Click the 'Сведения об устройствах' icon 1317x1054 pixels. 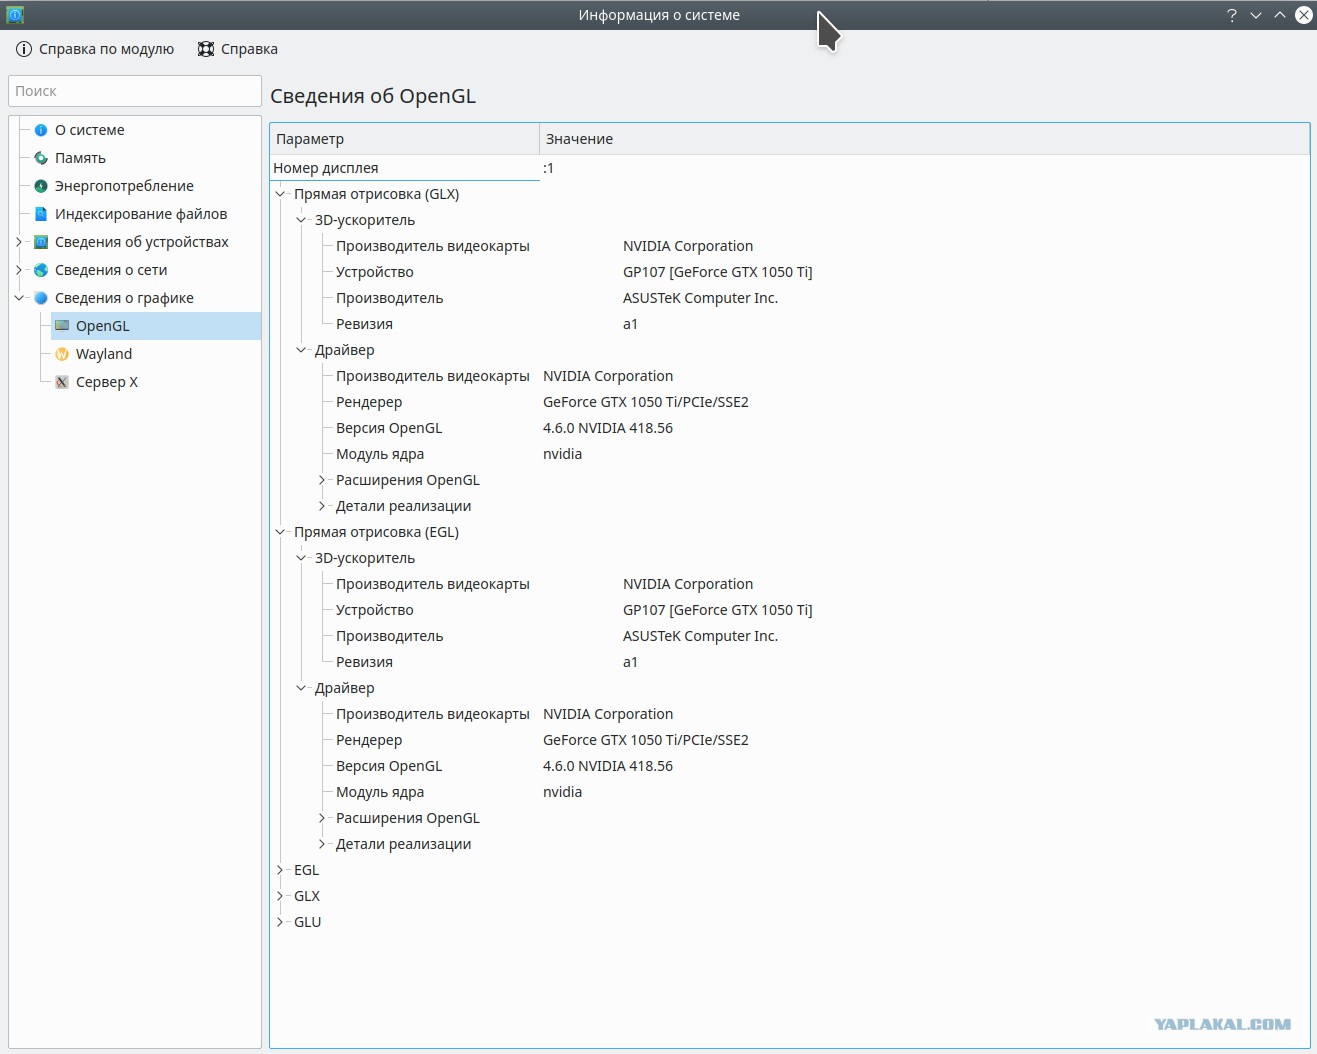[41, 242]
